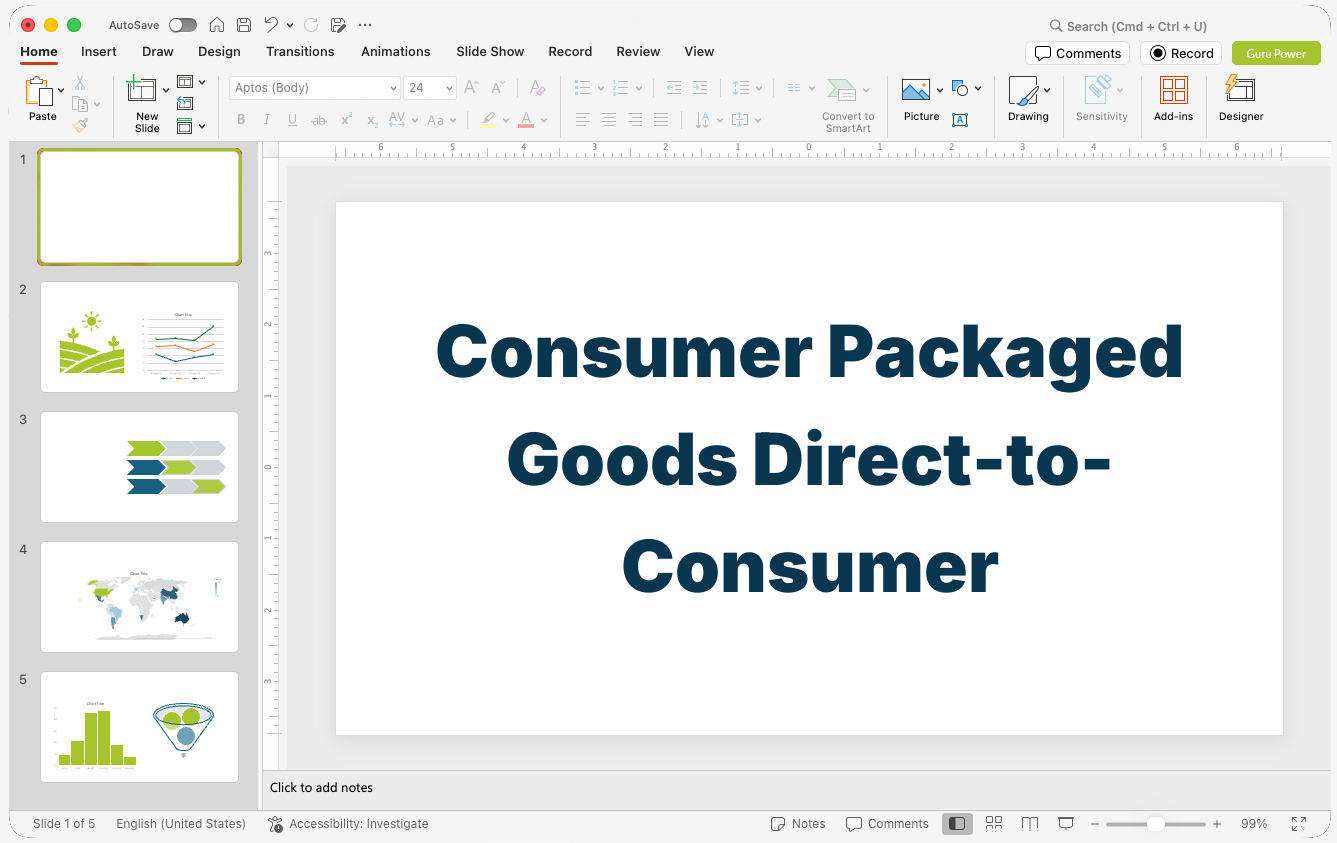Expand the Paste options arrow
This screenshot has height=843, width=1337.
[x=61, y=91]
